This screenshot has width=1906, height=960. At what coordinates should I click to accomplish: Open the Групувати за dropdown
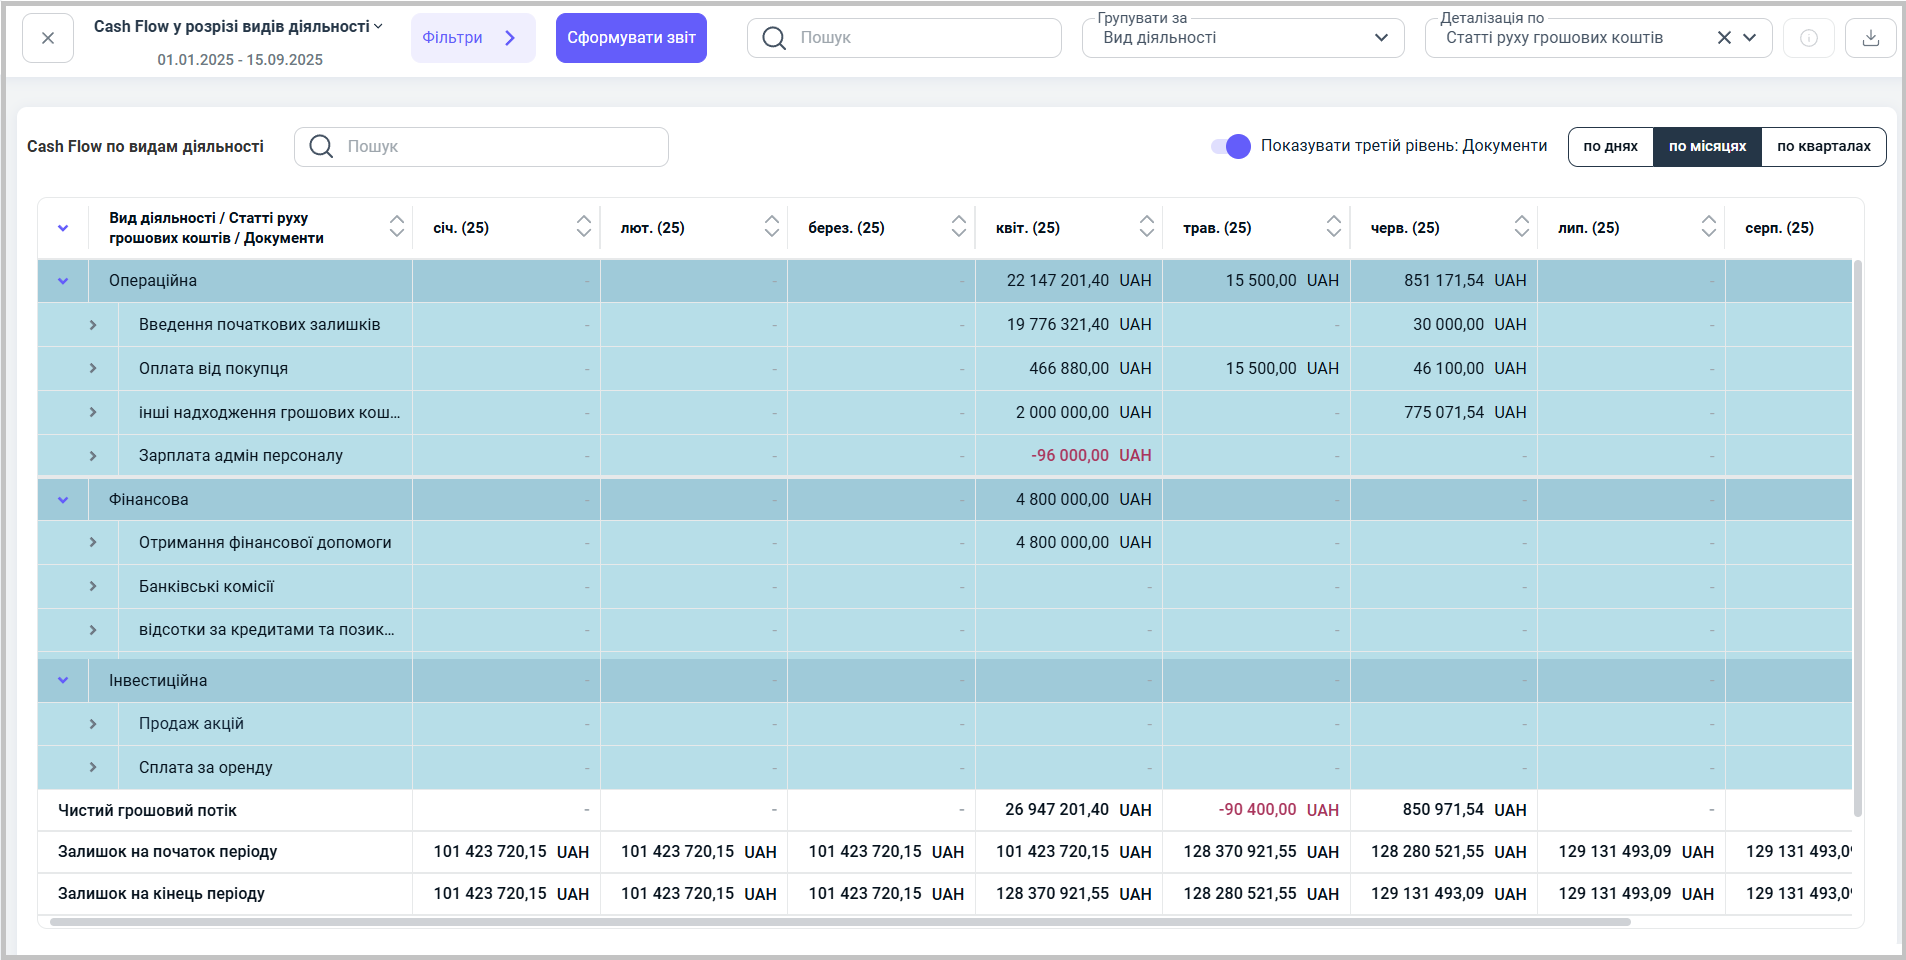[x=1242, y=38]
